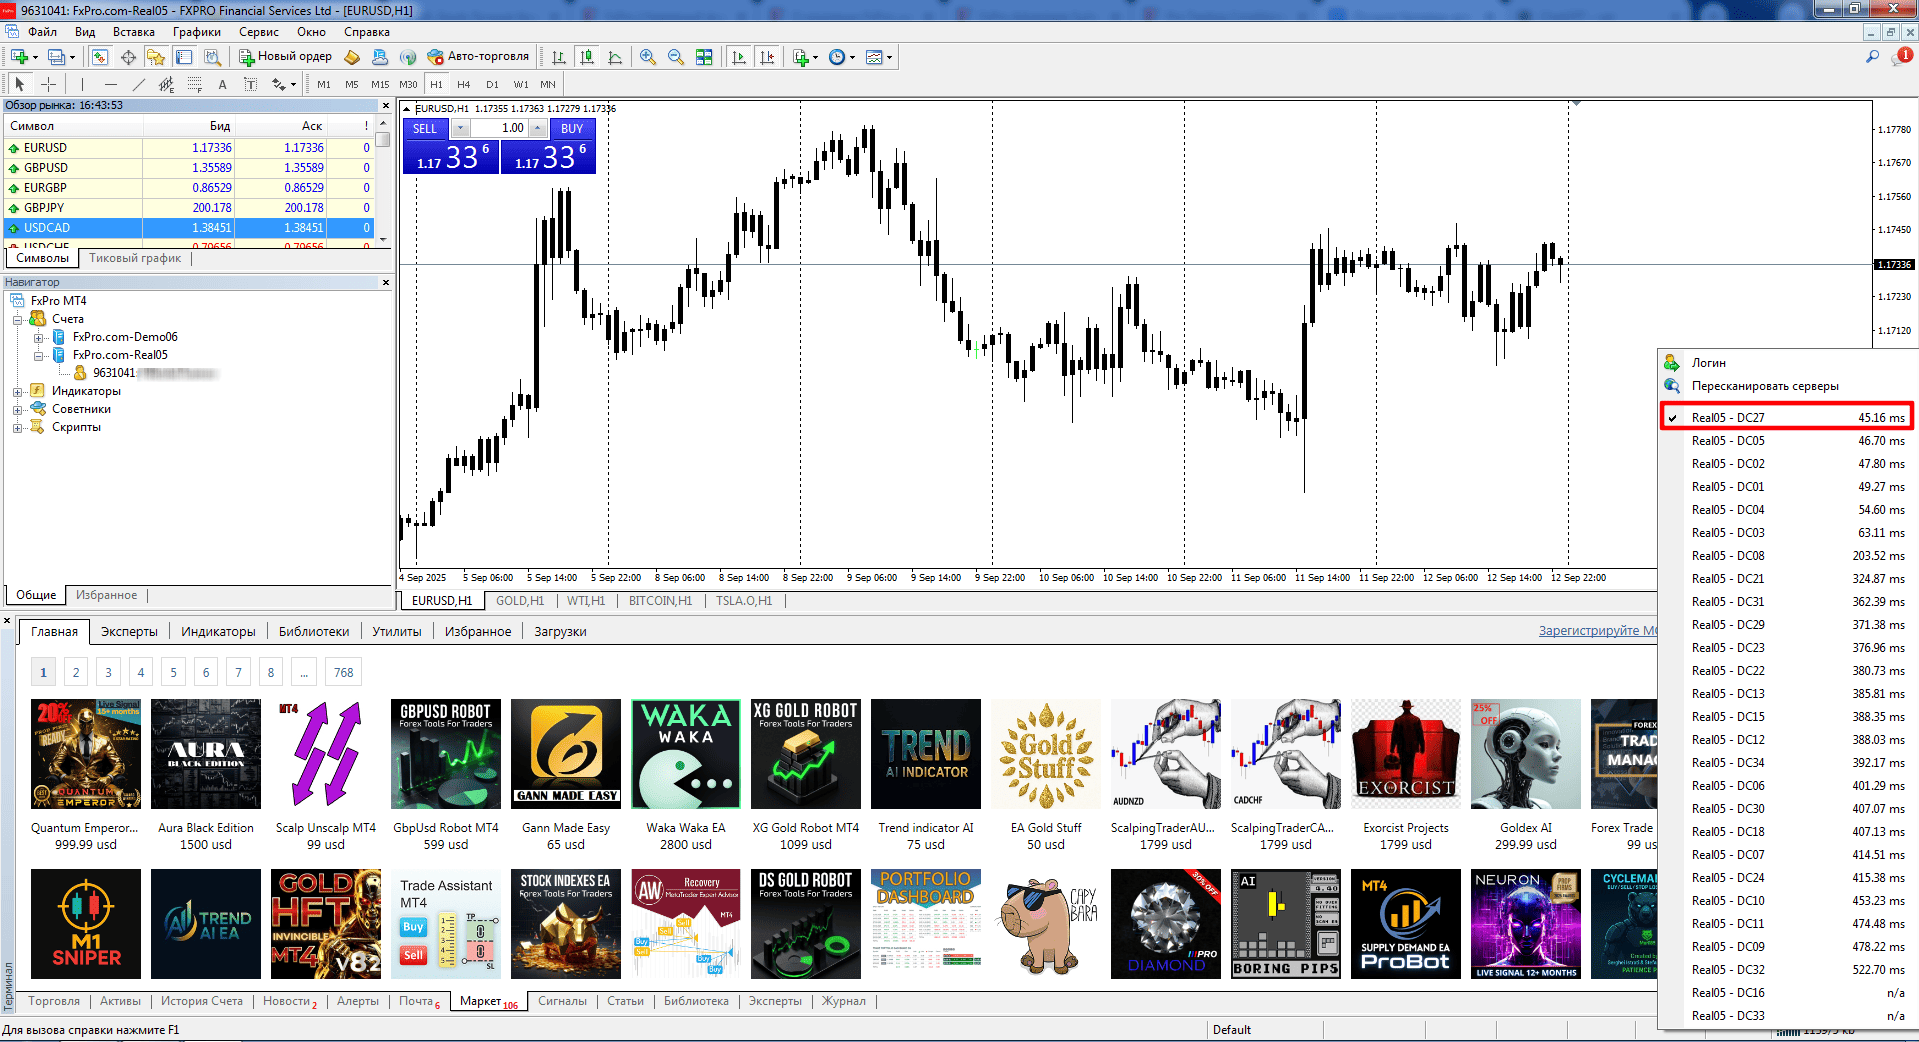This screenshot has width=1919, height=1042.
Task: Switch chart to candlestick display icon
Action: coord(587,57)
